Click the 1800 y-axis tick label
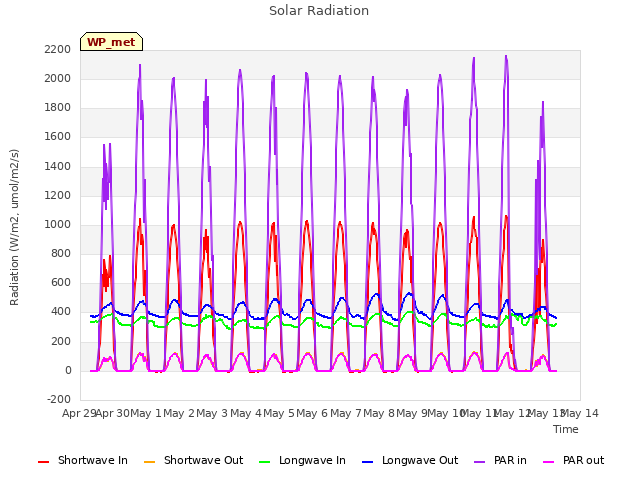 58,108
